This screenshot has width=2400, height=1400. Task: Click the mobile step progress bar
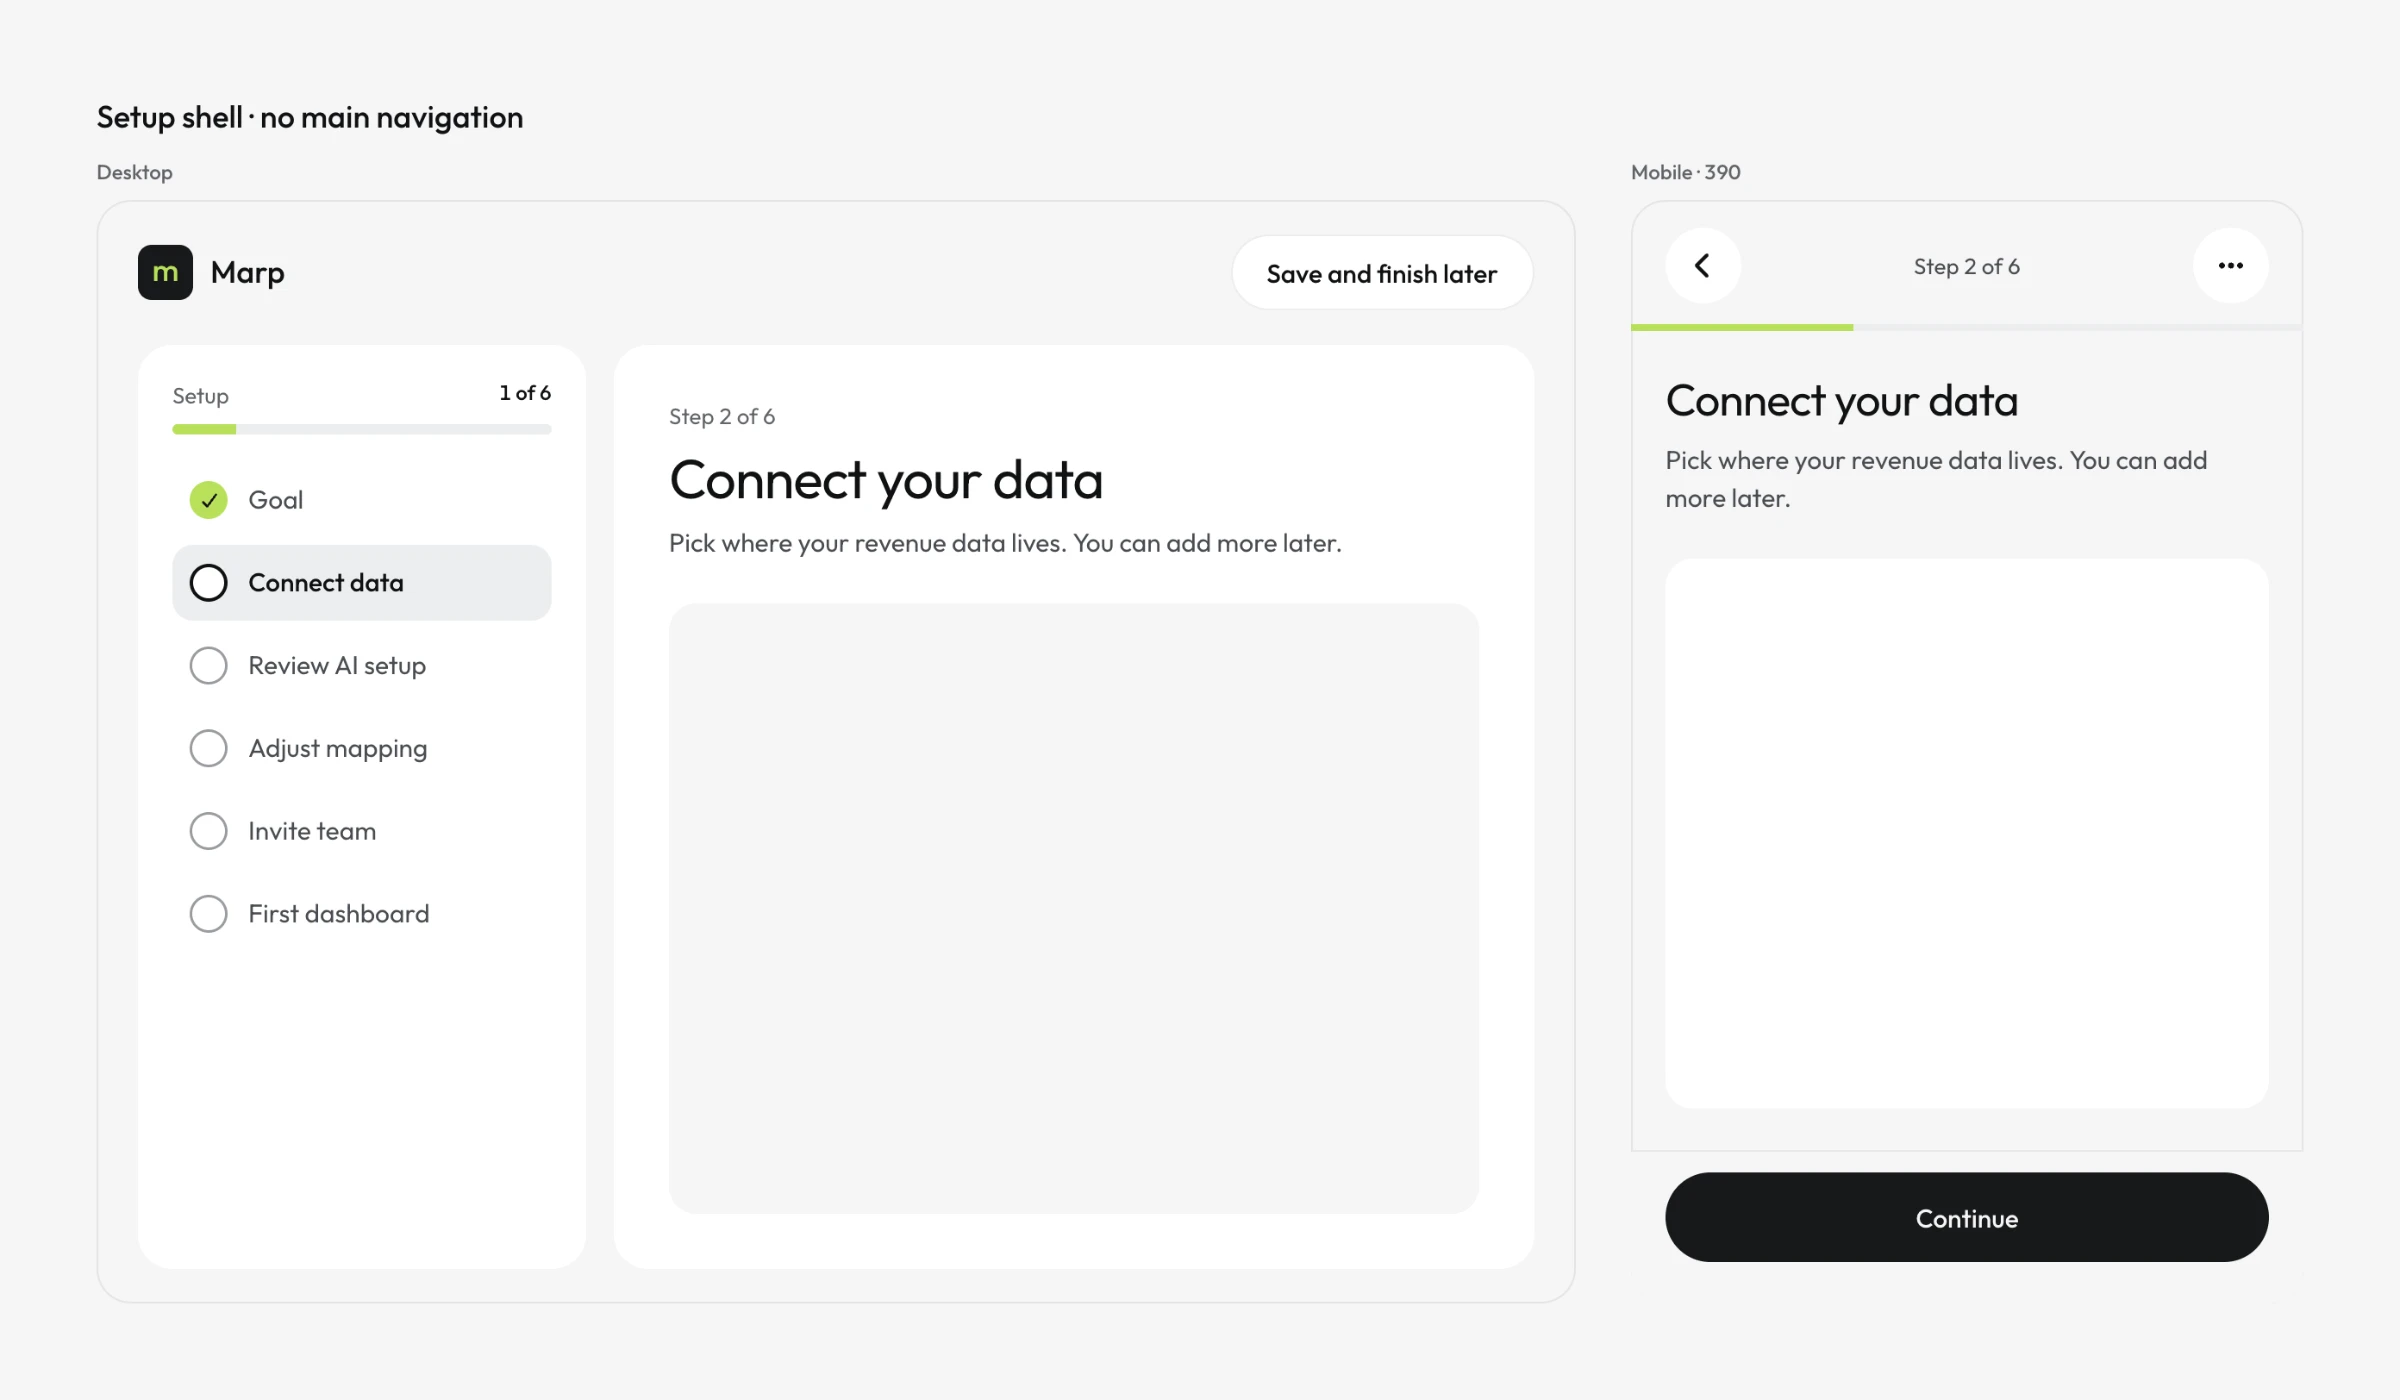1966,327
